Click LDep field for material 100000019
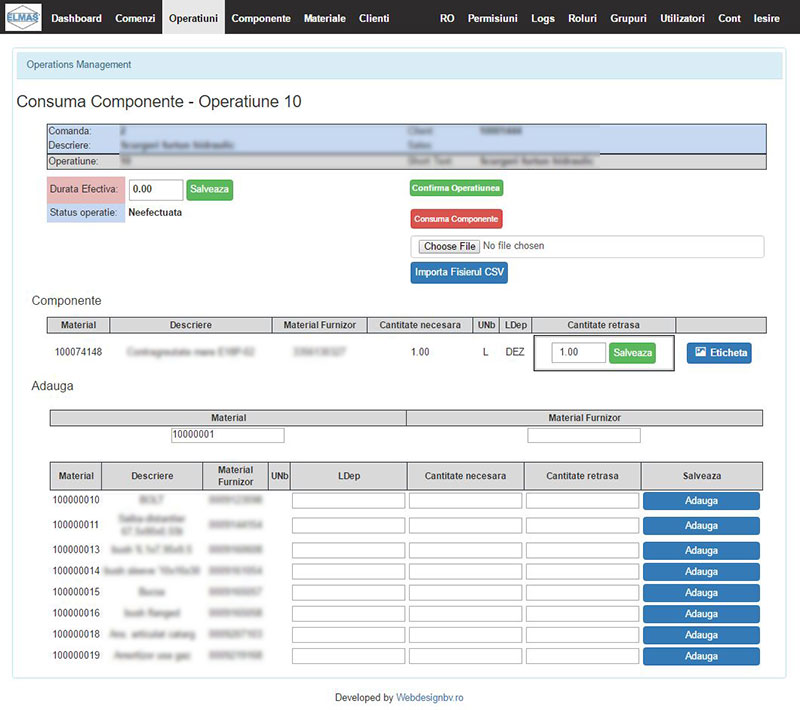This screenshot has width=800, height=710. tap(348, 656)
